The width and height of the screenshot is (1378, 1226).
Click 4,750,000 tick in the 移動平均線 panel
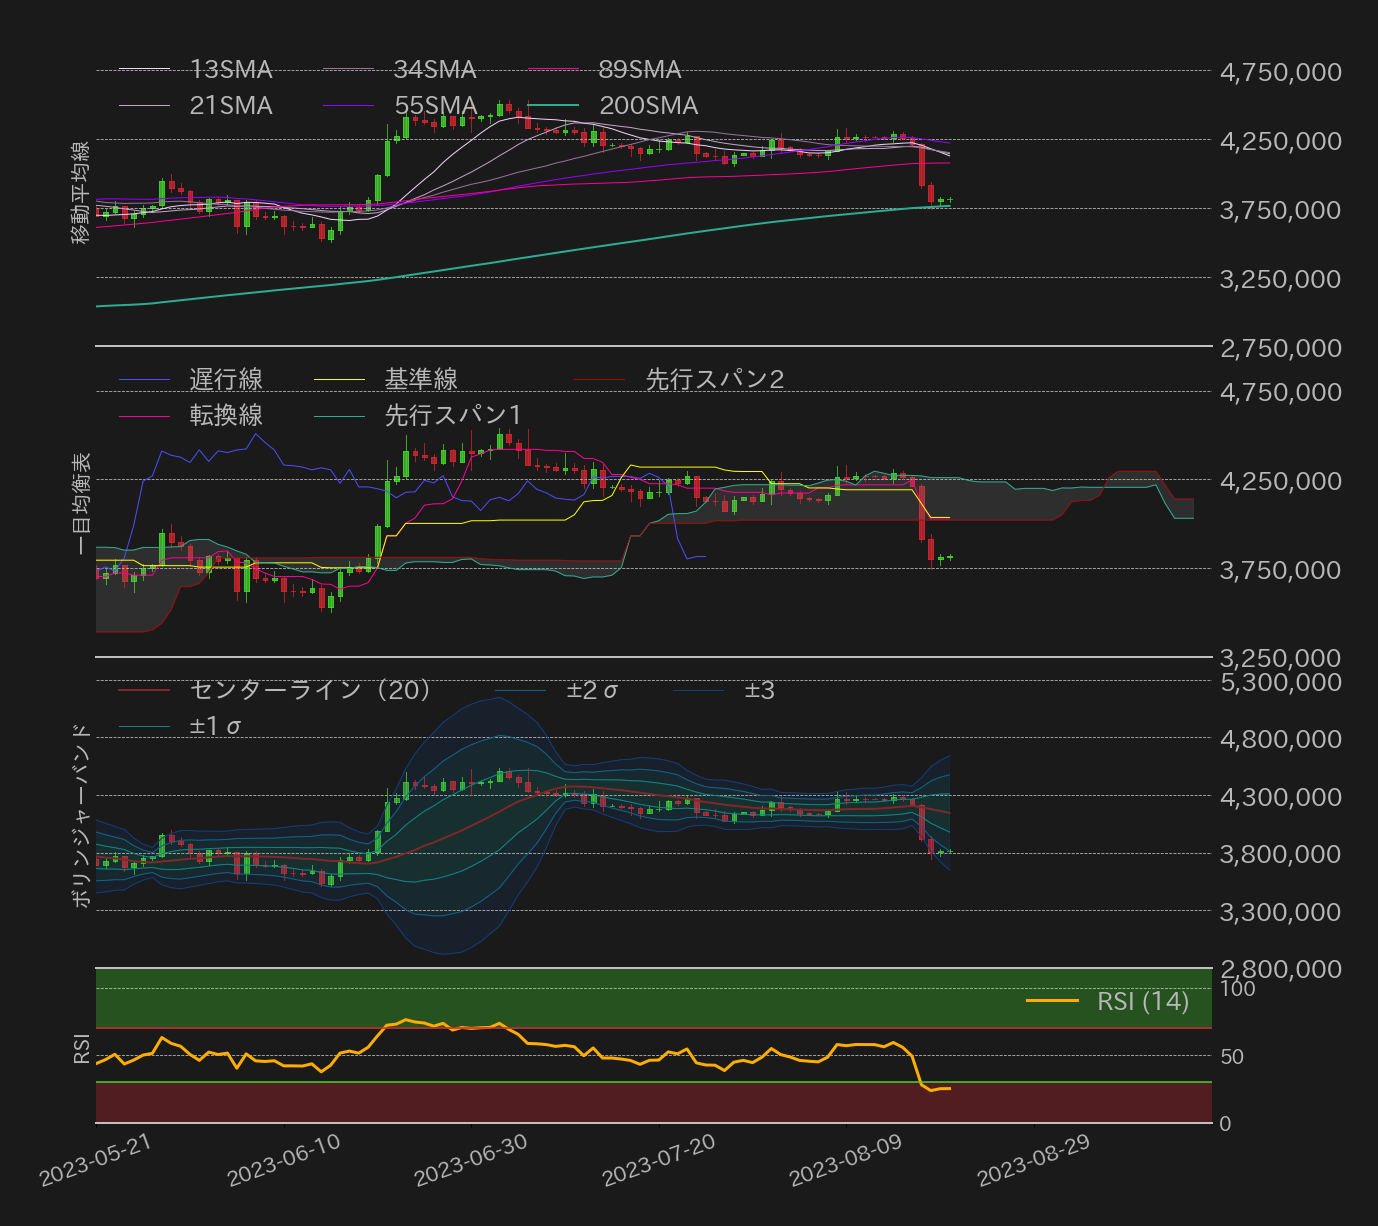[x=1281, y=71]
